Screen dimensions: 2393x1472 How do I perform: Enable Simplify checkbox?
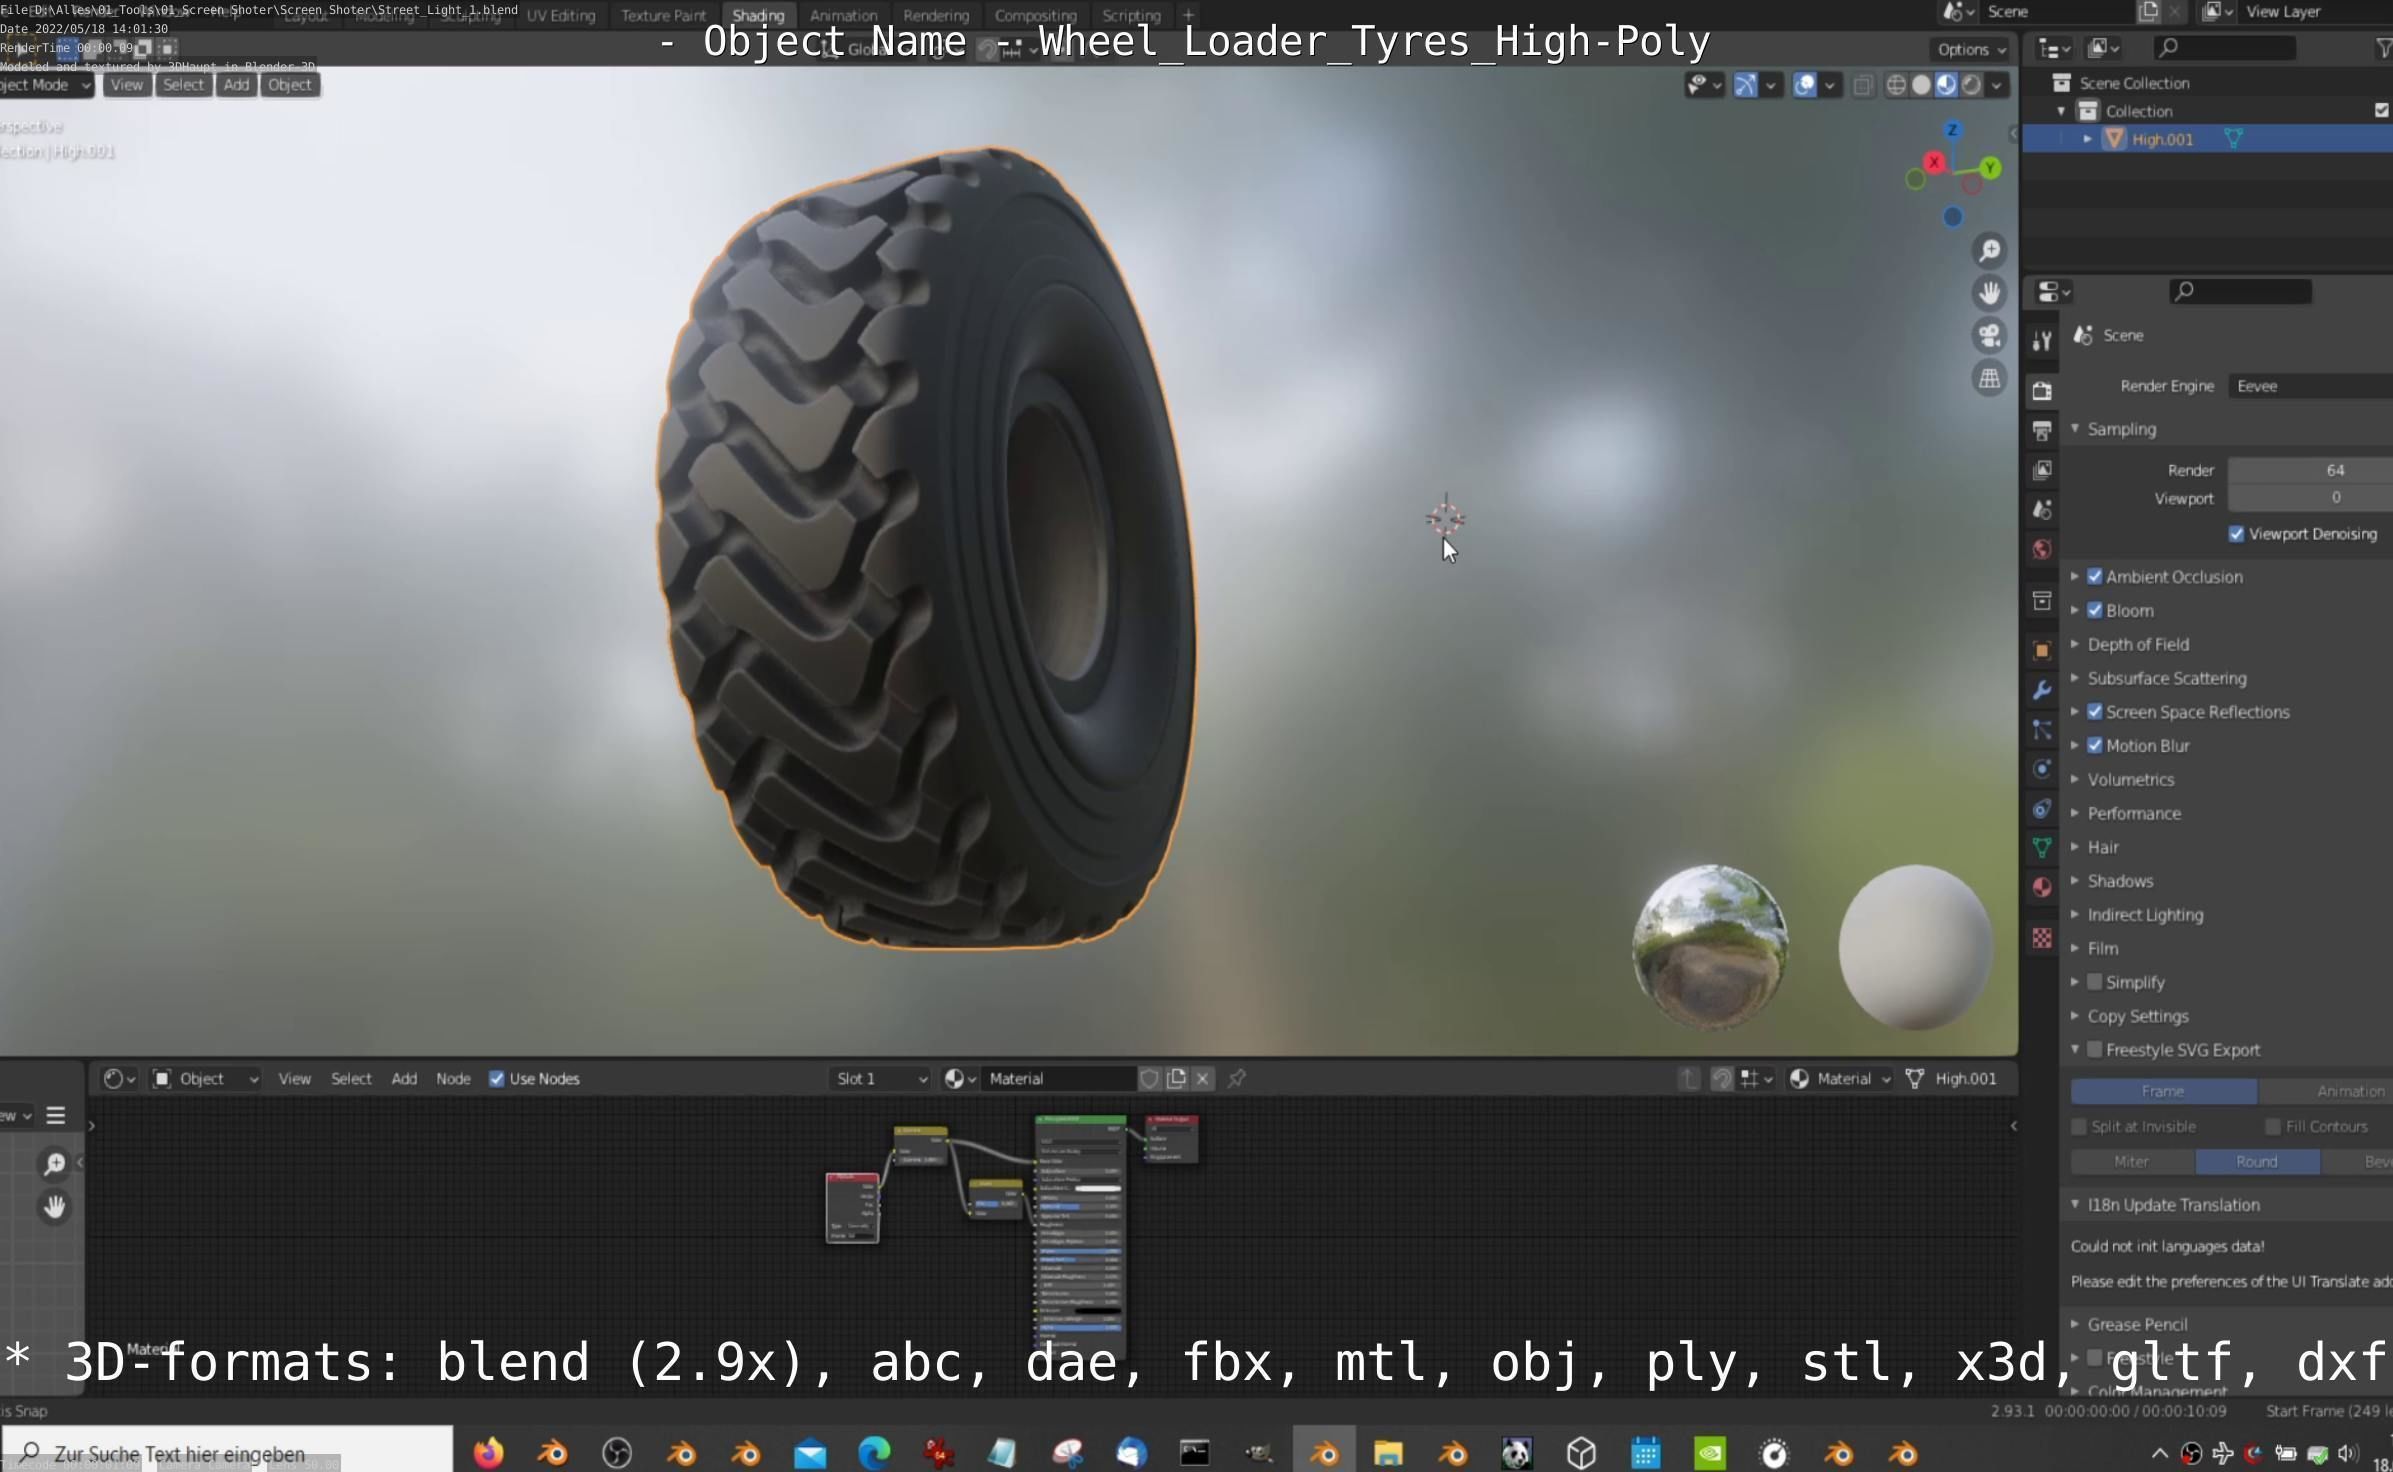coord(2094,982)
